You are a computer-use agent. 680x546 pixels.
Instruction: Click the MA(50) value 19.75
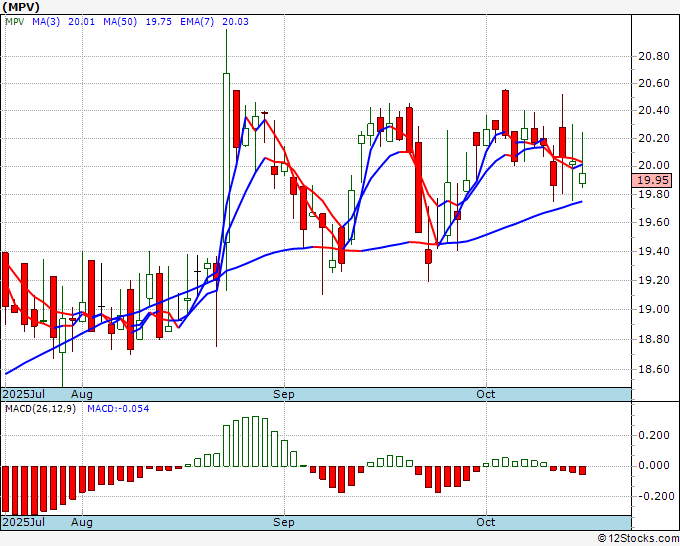tap(158, 22)
